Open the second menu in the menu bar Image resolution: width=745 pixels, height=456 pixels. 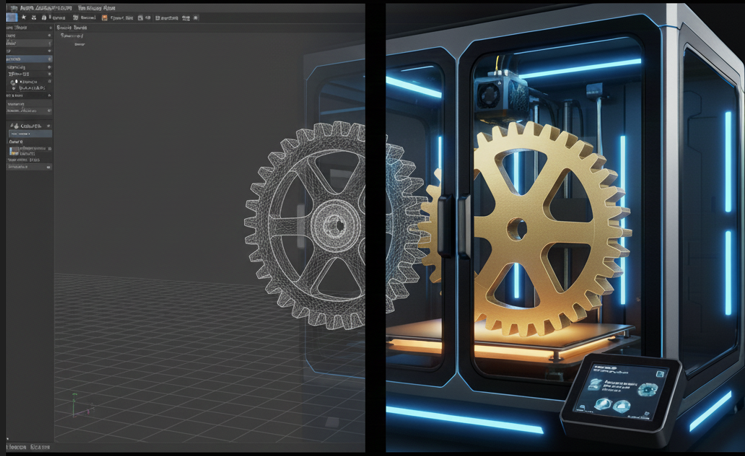97,5
